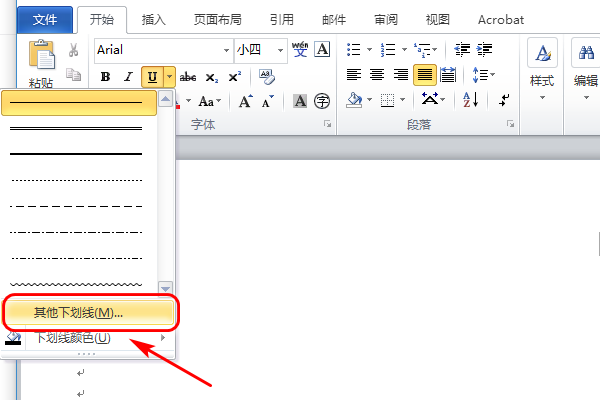Click the 小四 font size field
The width and height of the screenshot is (600, 400).
pyautogui.click(x=254, y=50)
